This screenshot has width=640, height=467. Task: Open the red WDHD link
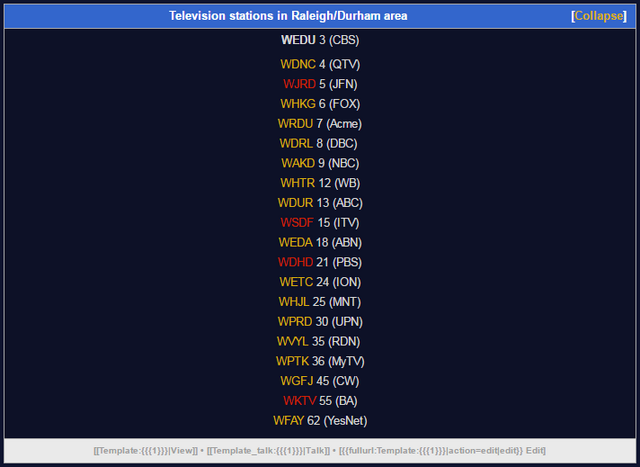296,262
